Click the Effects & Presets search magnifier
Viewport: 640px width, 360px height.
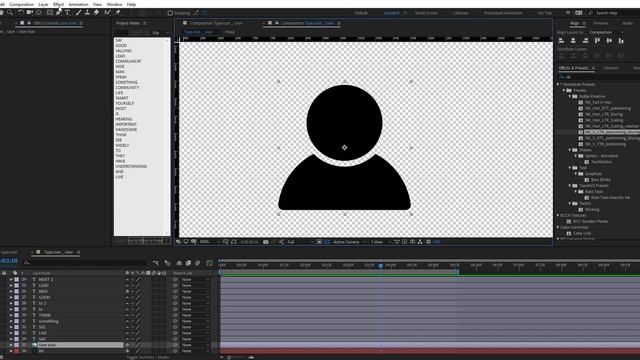[562, 77]
